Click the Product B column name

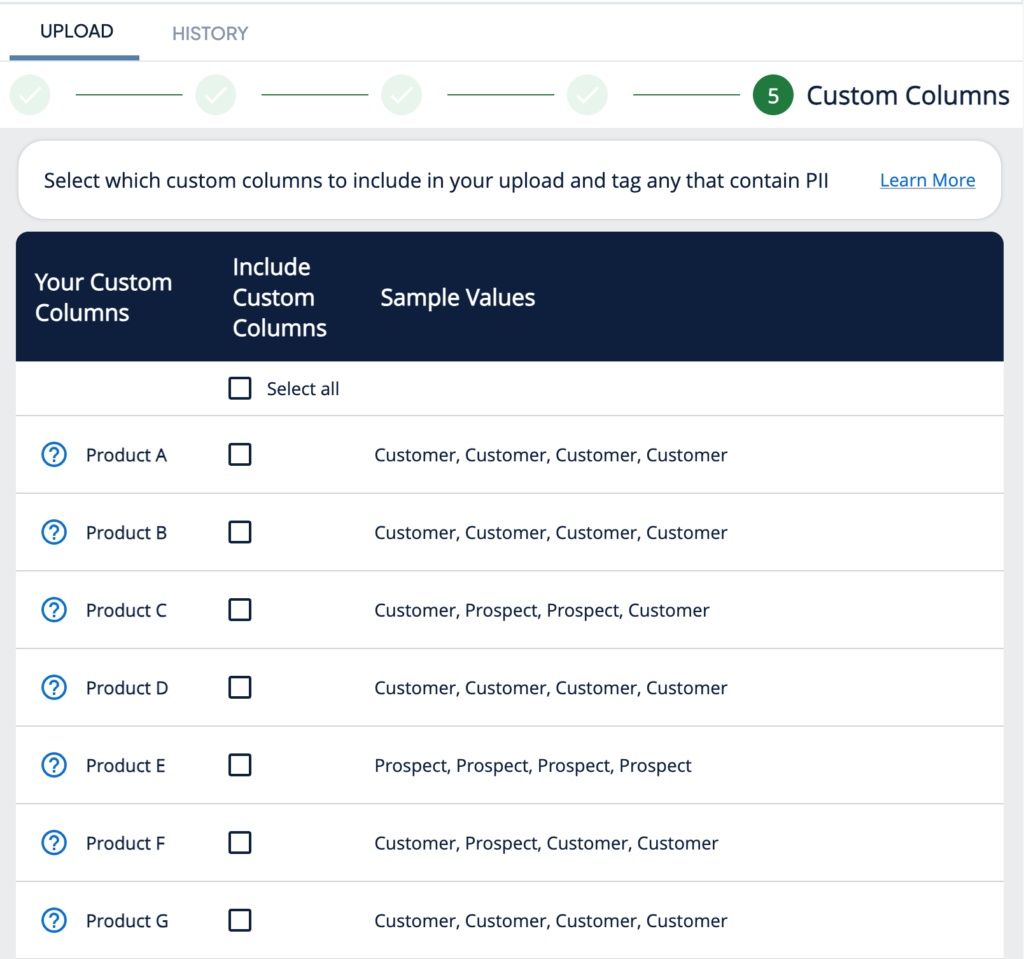pos(127,532)
